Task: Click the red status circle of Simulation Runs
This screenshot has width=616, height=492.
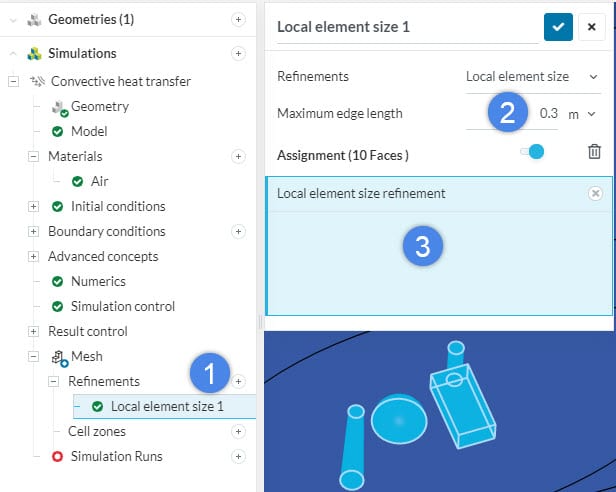Action: click(x=57, y=457)
